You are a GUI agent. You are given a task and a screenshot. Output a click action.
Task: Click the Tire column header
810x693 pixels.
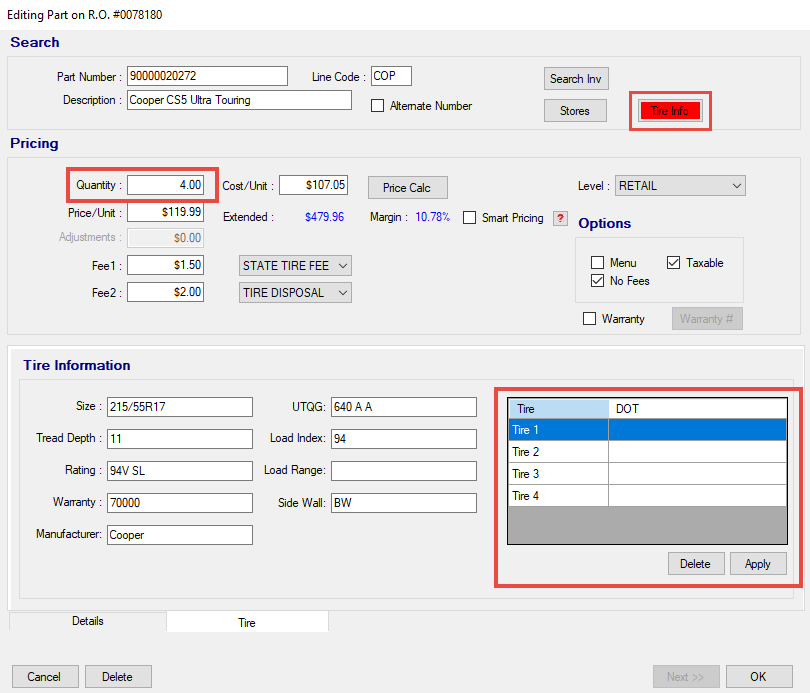(558, 409)
